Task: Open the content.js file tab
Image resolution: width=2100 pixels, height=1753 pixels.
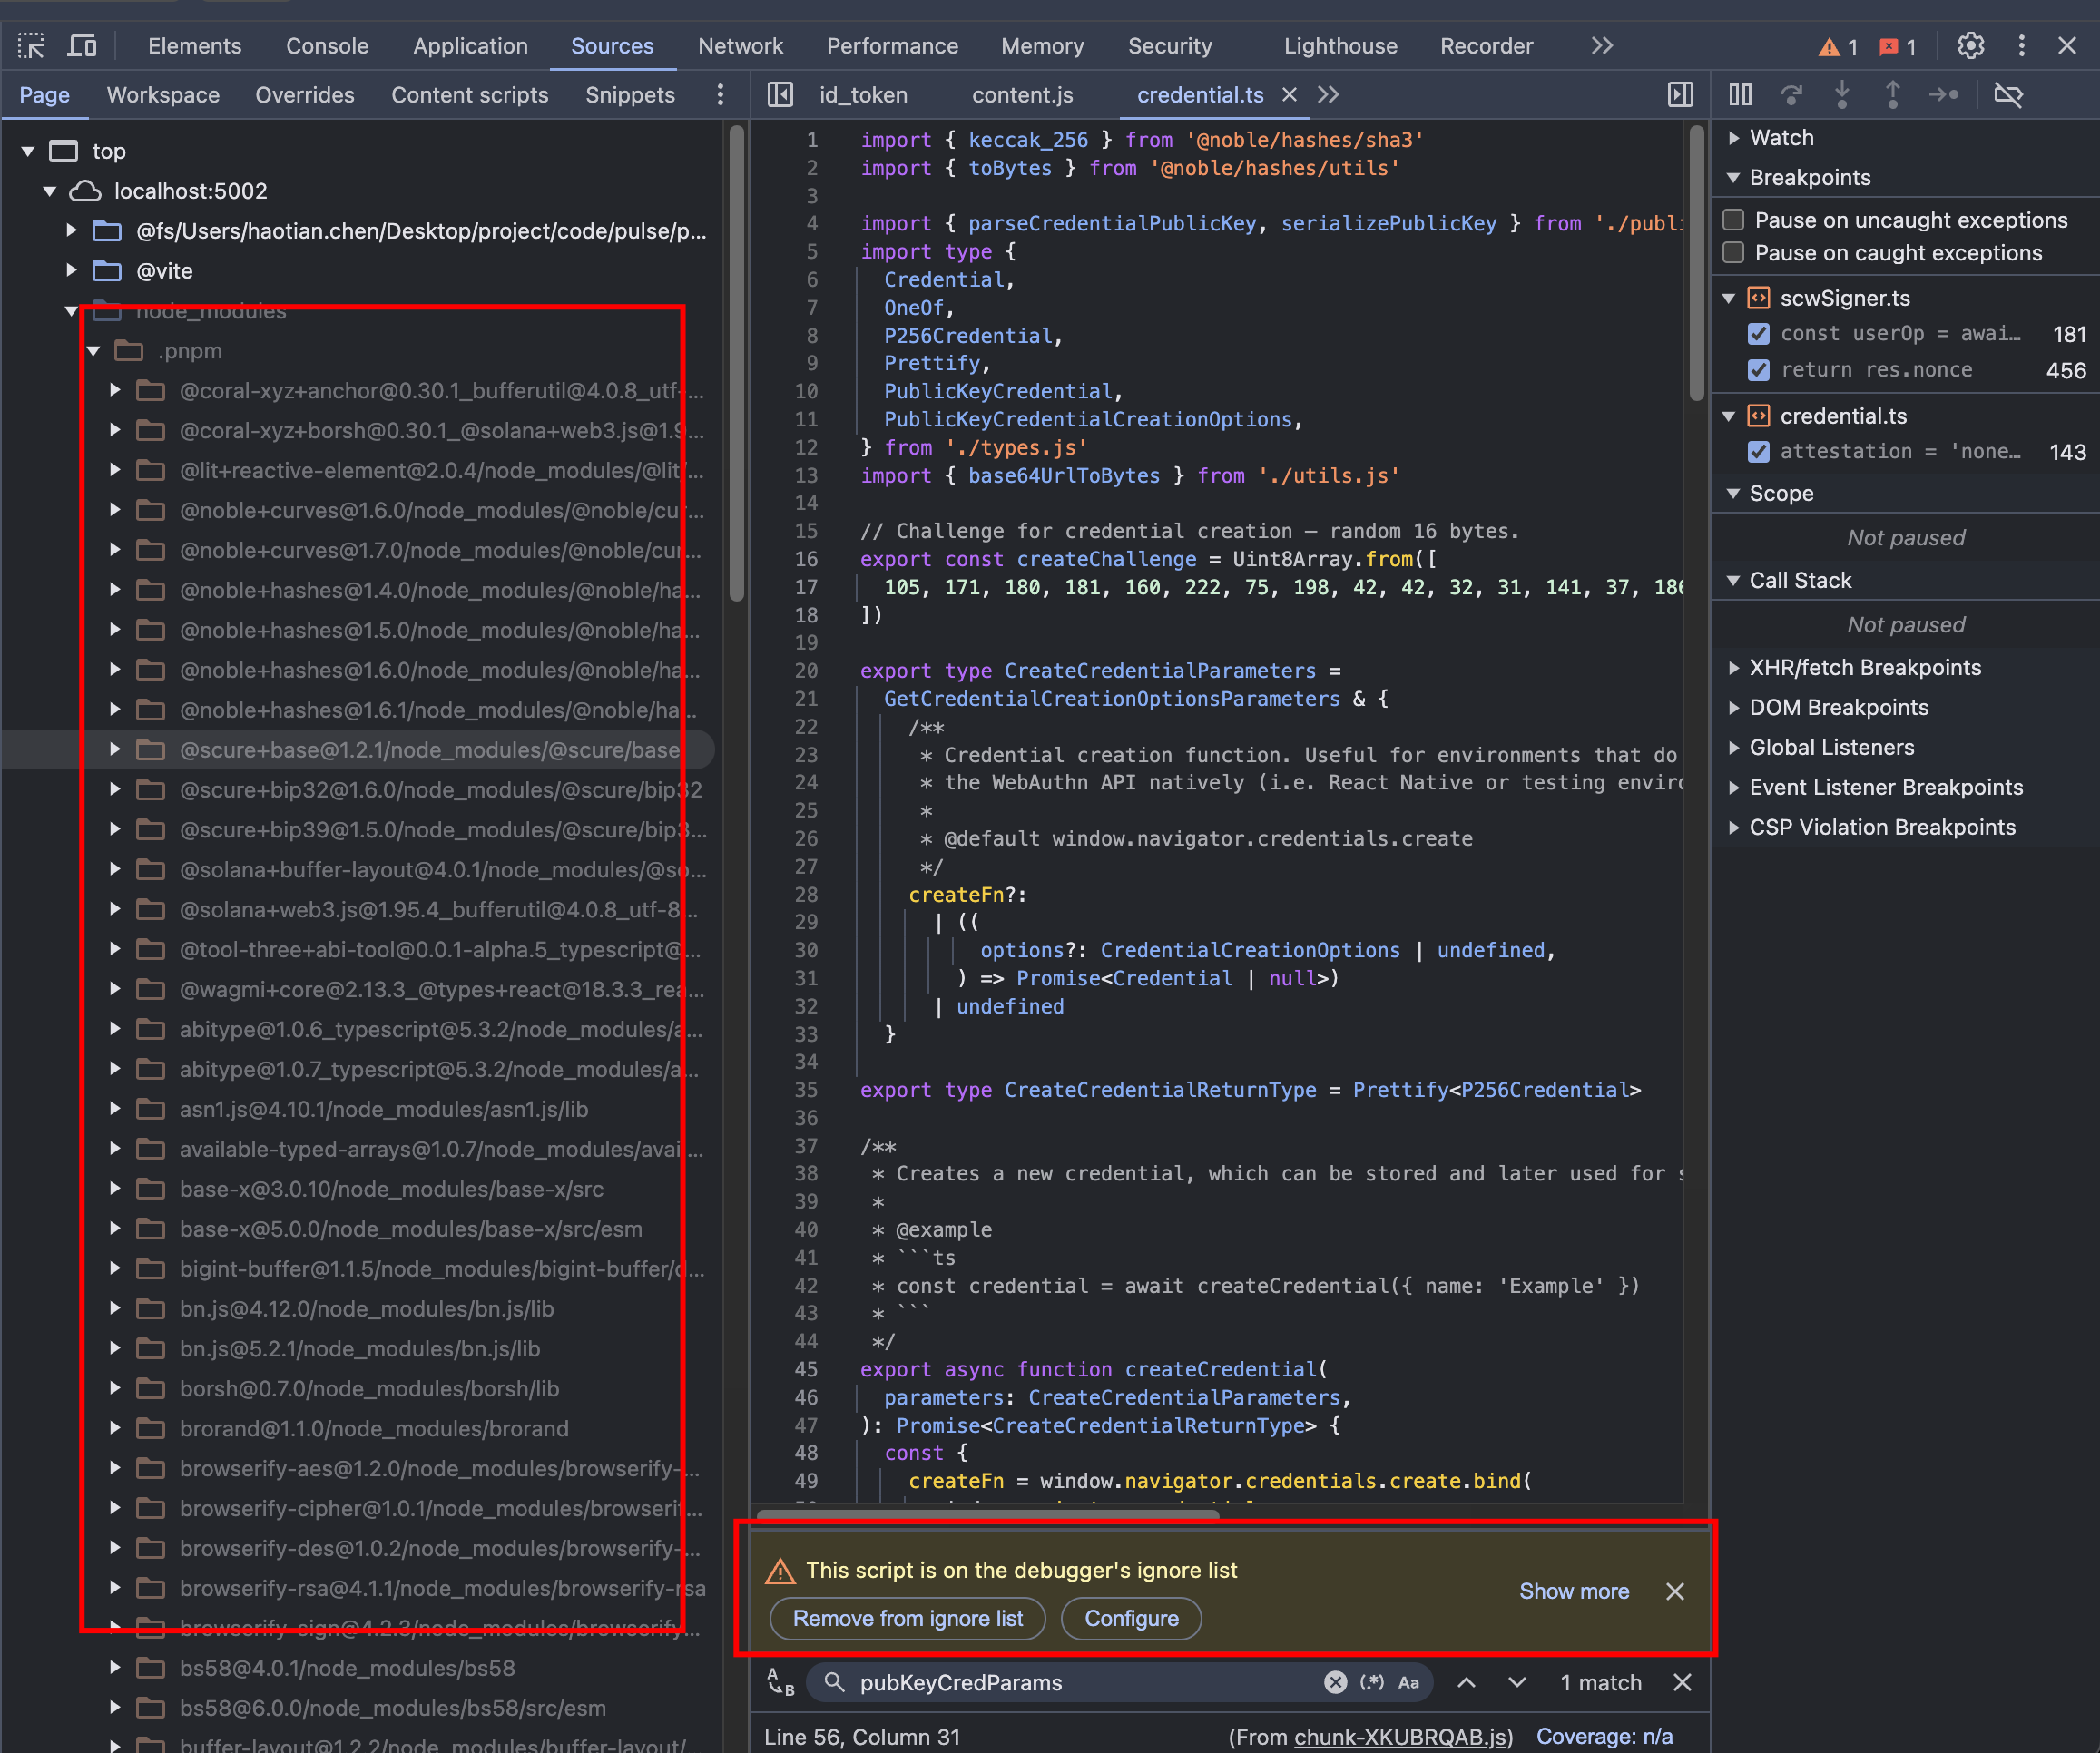Action: (1022, 95)
